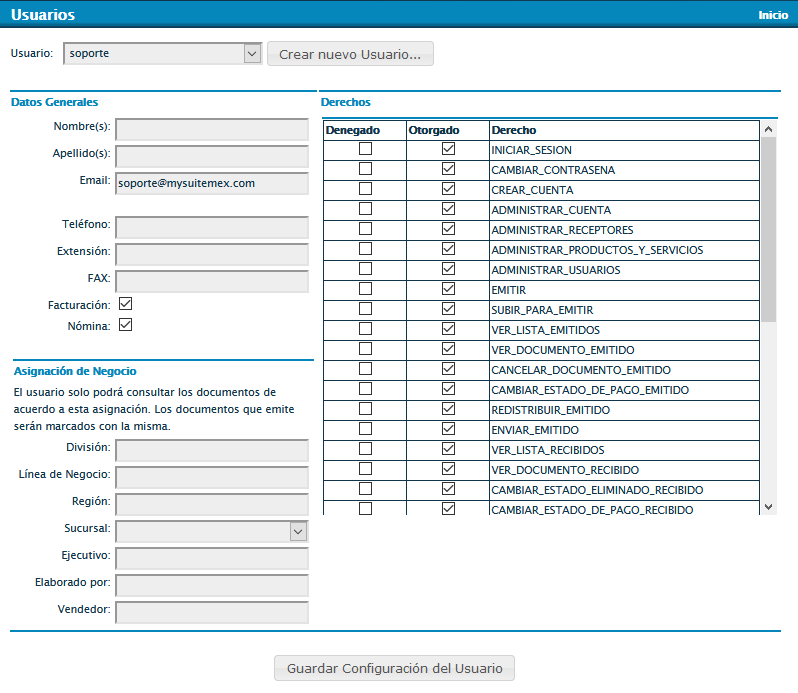
Task: Focus the Teléfono input field
Action: tap(212, 227)
